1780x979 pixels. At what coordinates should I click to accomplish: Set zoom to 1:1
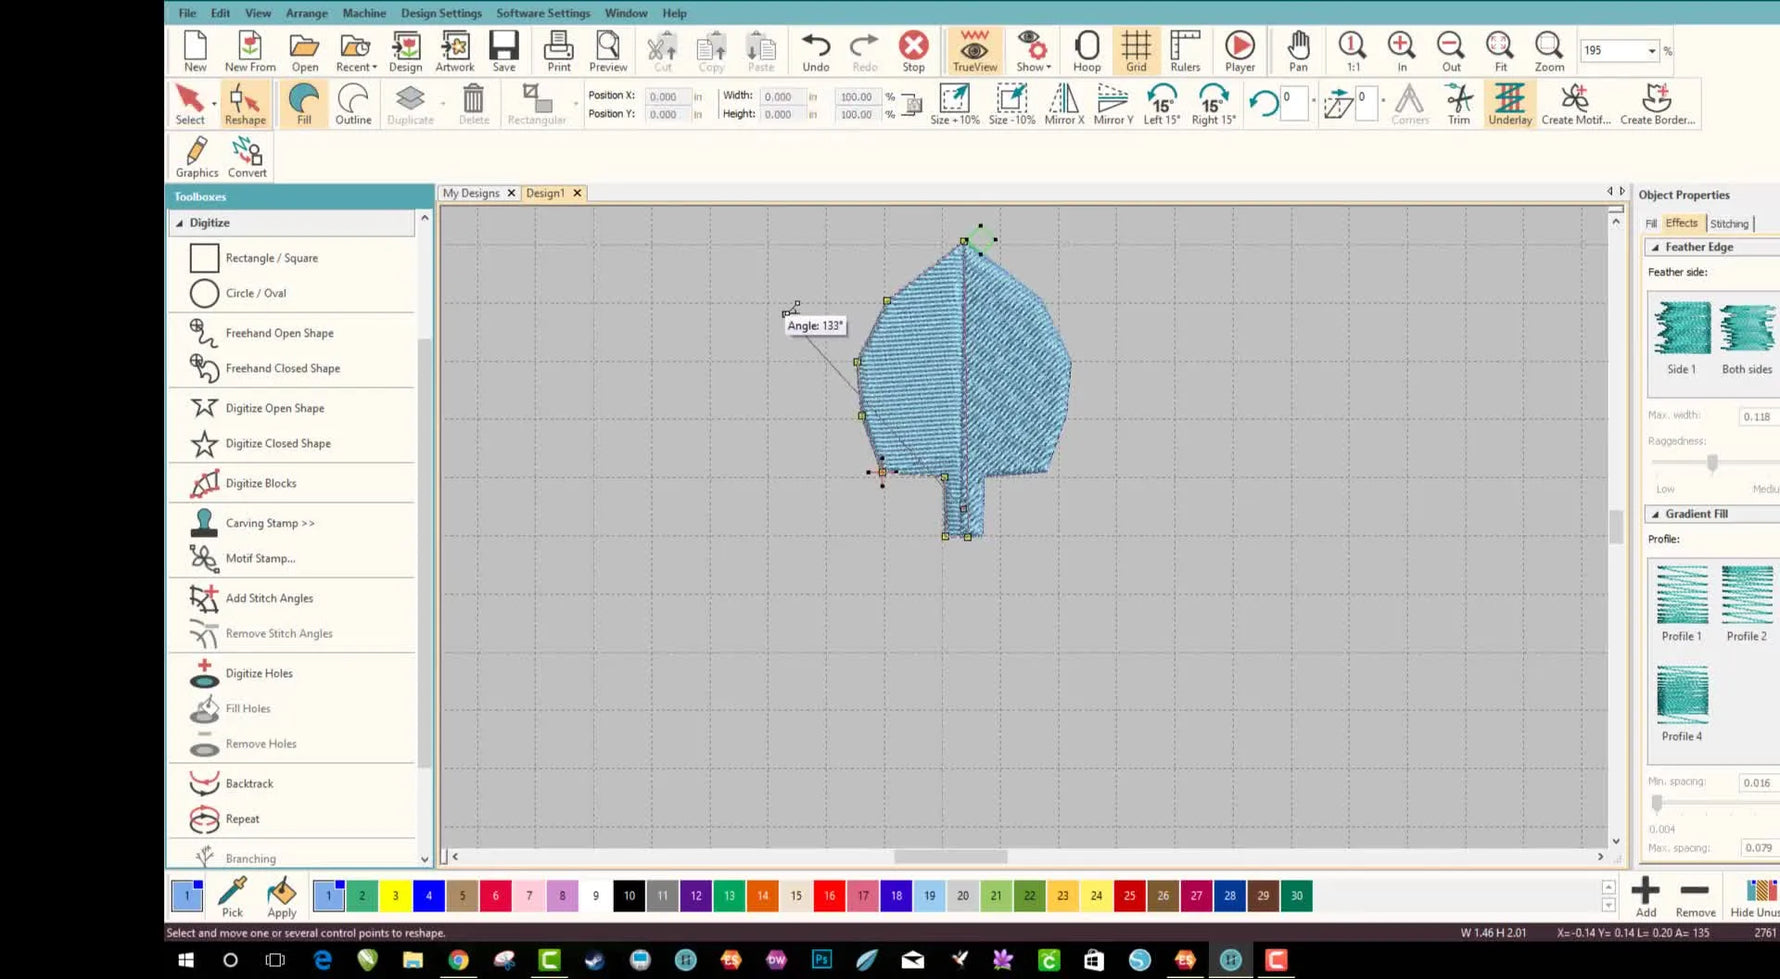1352,51
